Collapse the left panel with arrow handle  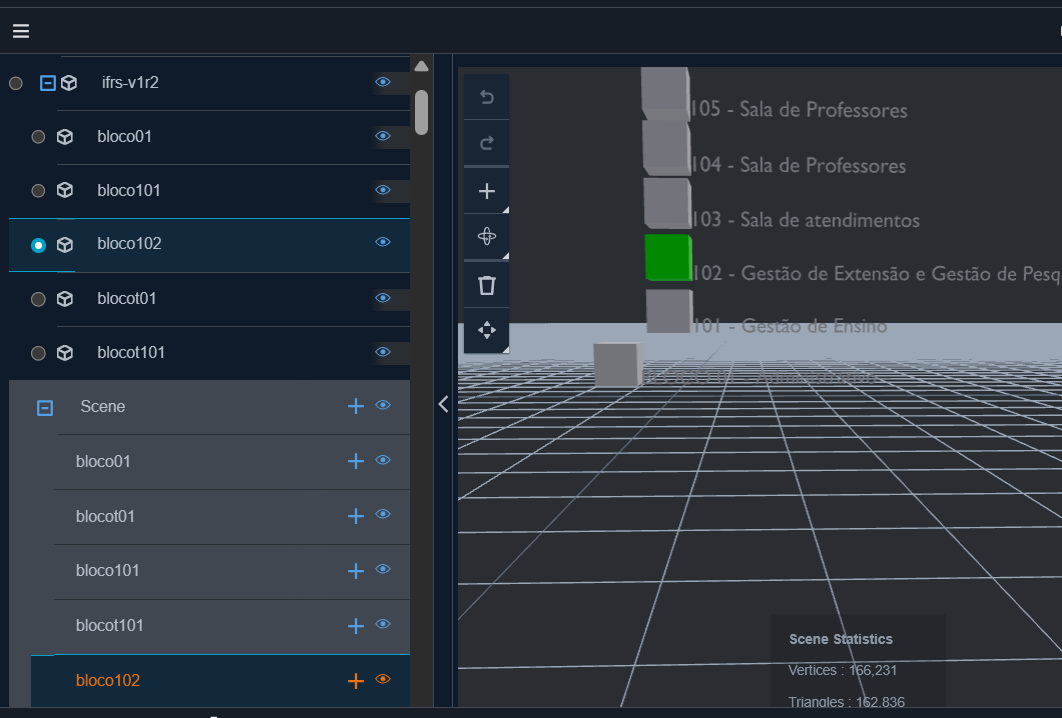click(x=444, y=404)
